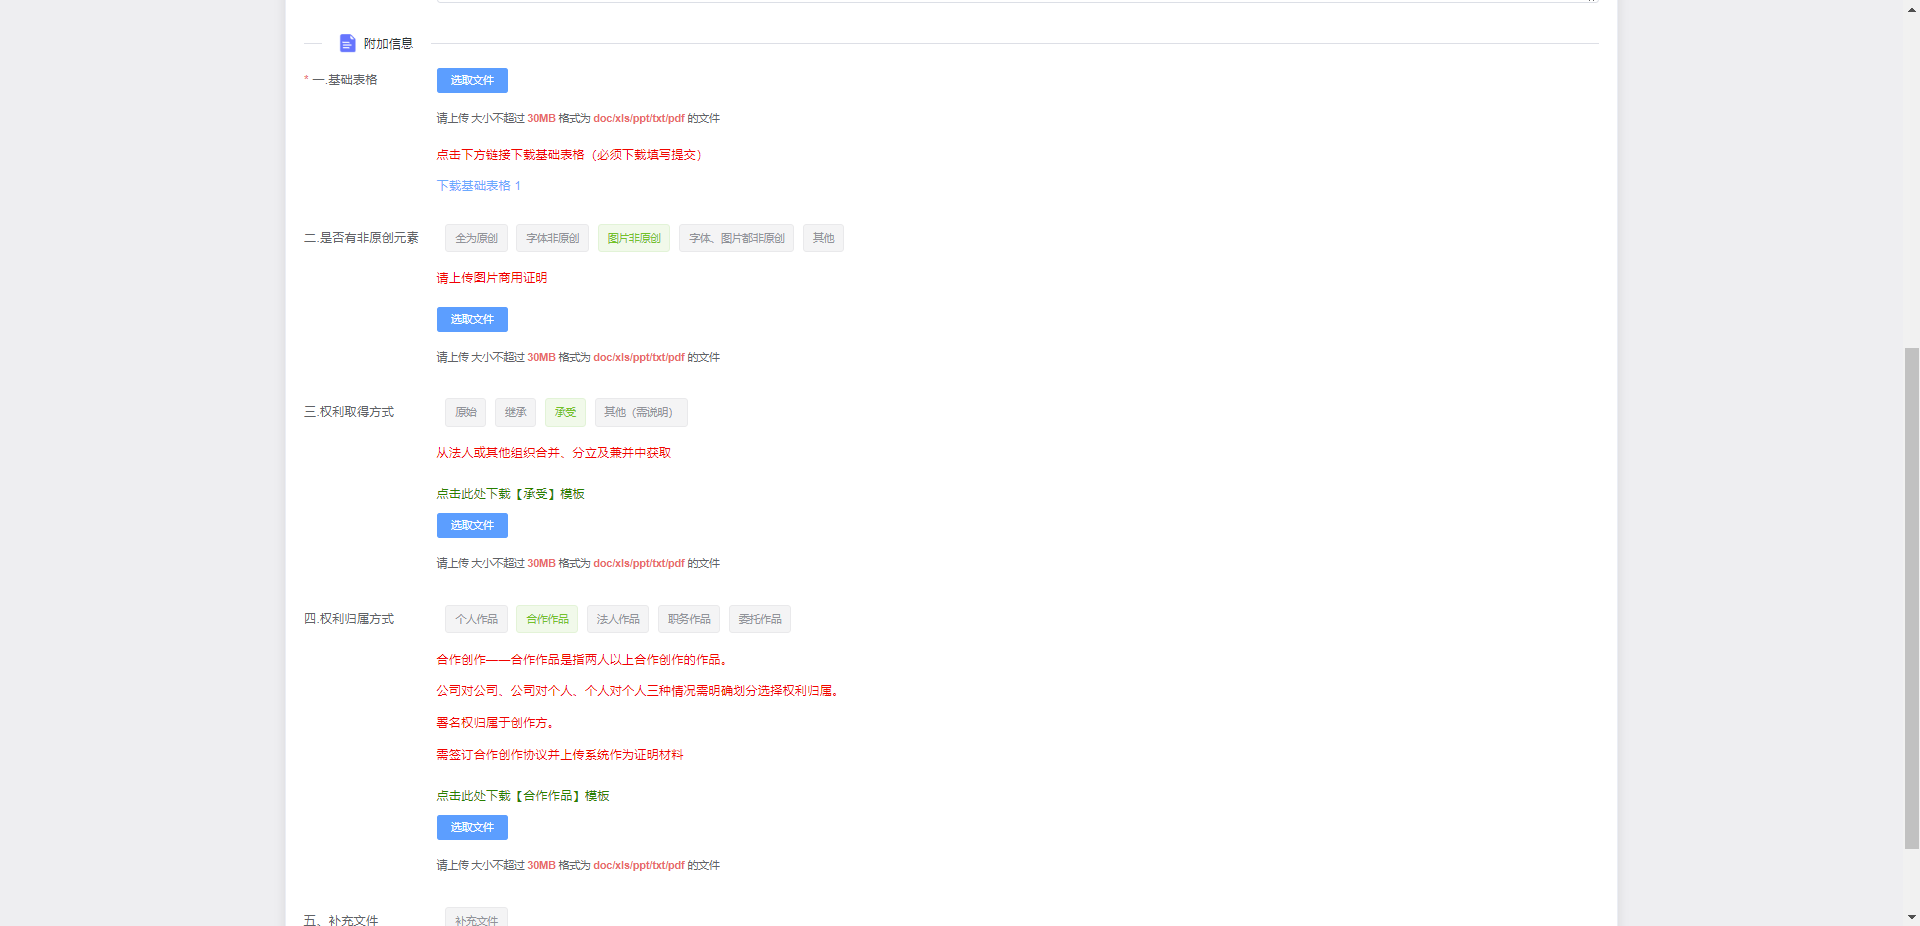Click the 附加信息 document icon
1920x926 pixels.
[x=347, y=43]
